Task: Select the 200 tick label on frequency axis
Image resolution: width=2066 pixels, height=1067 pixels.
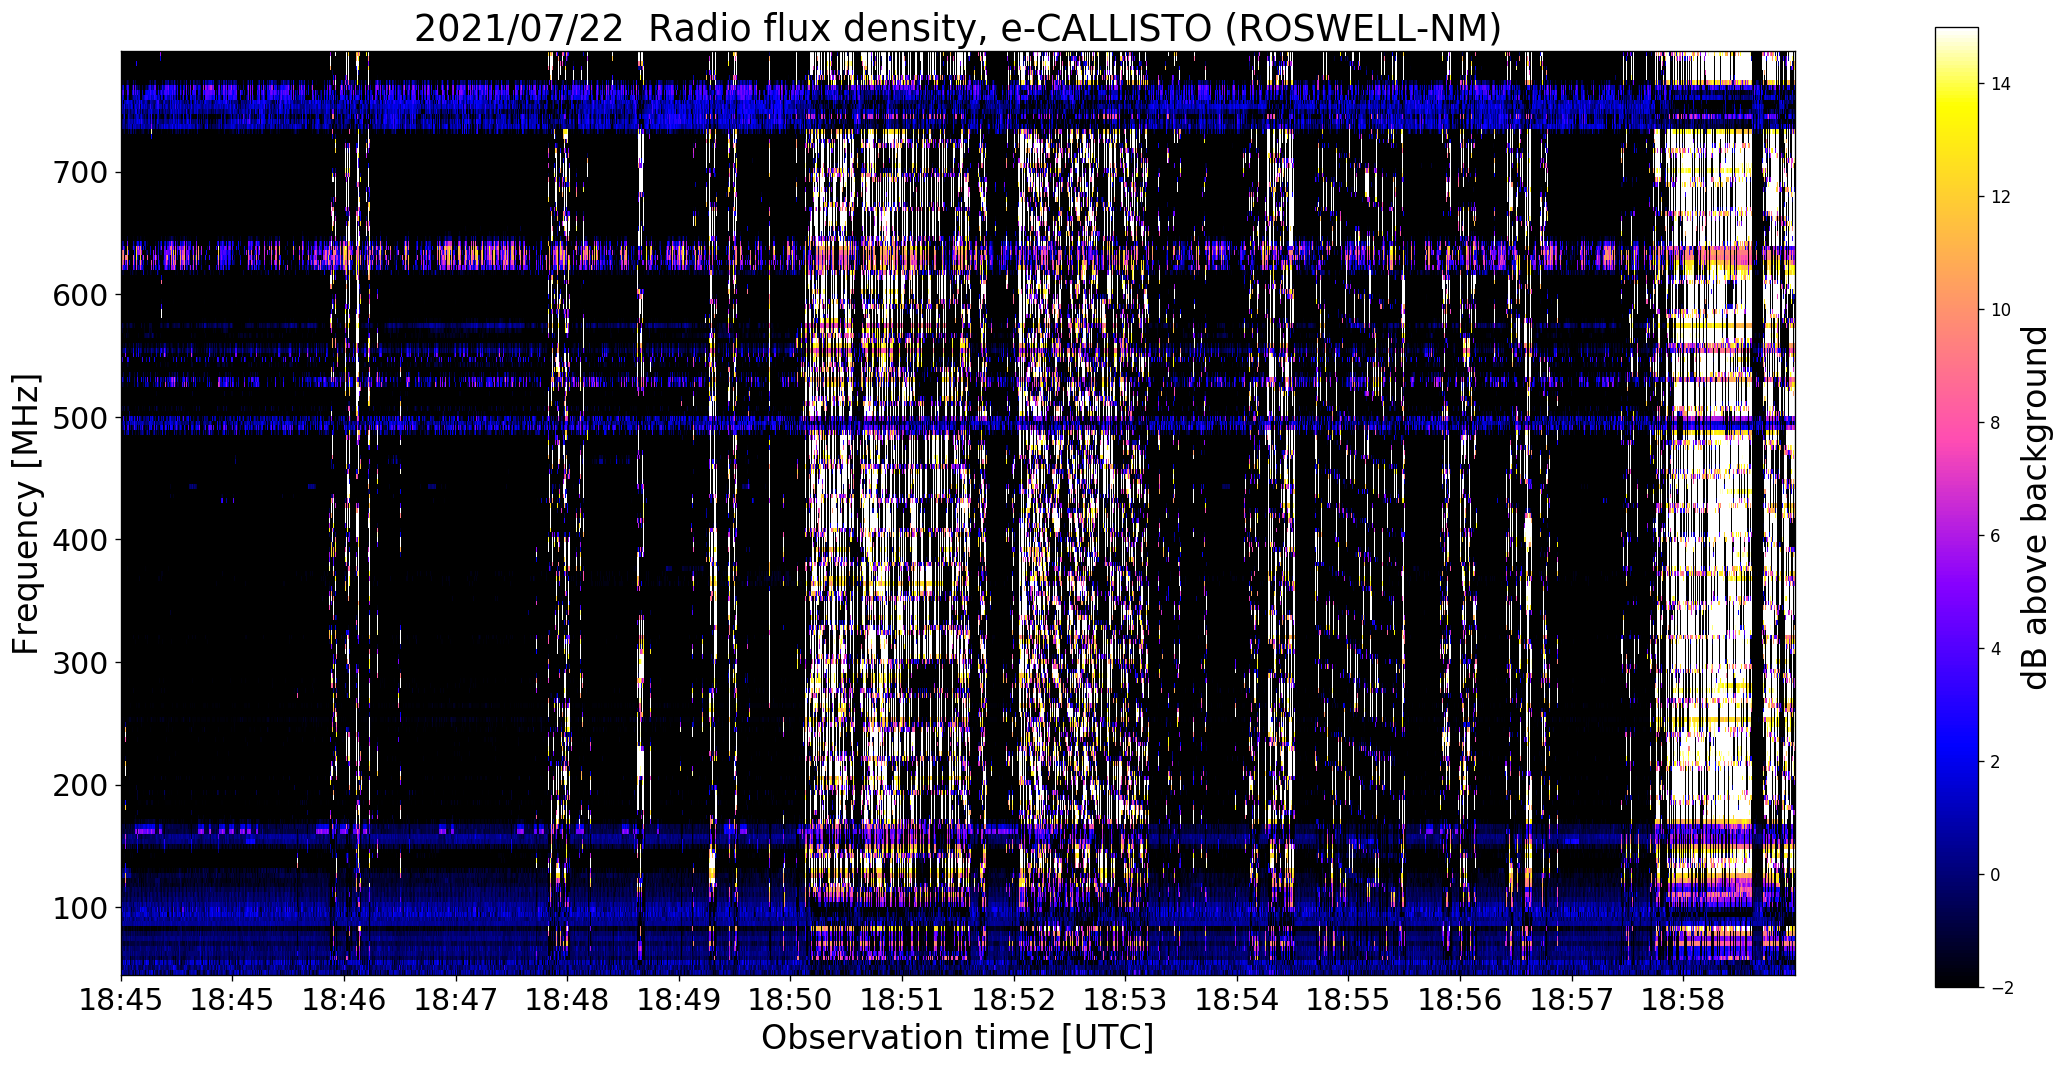Action: (79, 785)
